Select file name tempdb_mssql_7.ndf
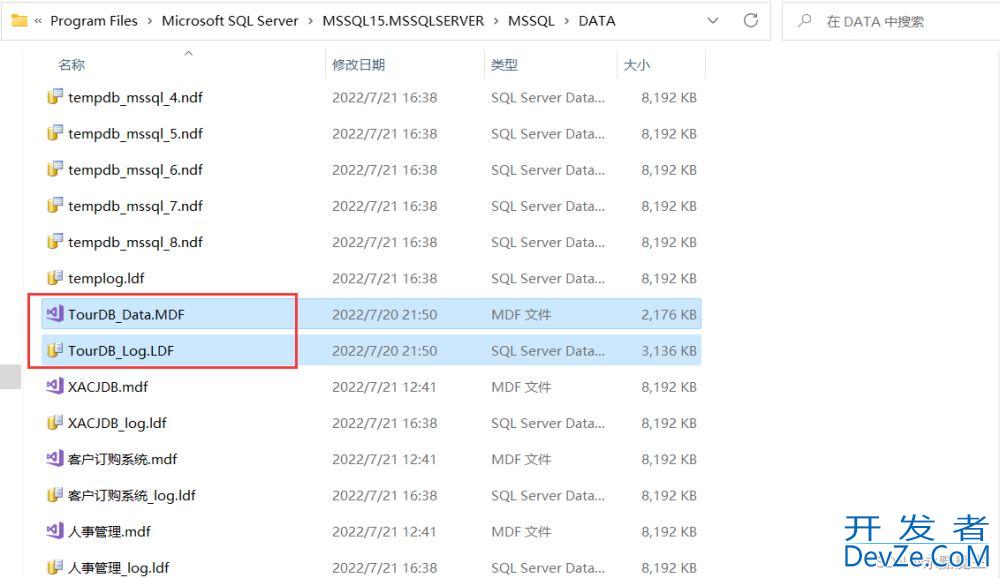This screenshot has width=1000, height=578. click(135, 206)
